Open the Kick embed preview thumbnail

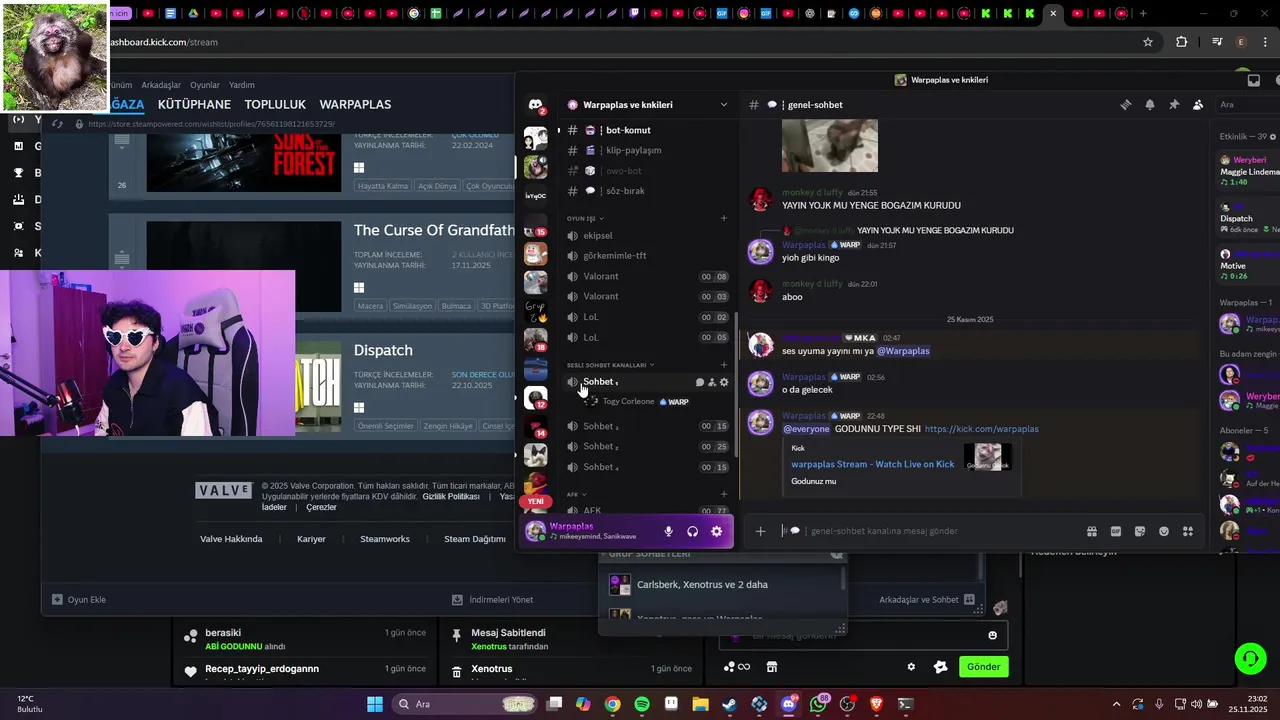point(988,457)
